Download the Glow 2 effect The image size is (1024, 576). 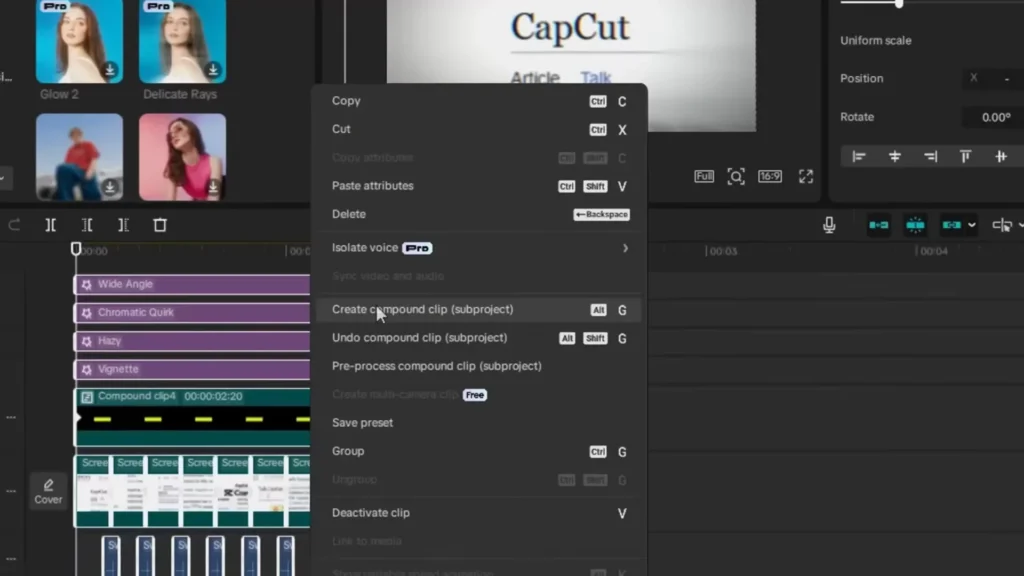pos(110,69)
